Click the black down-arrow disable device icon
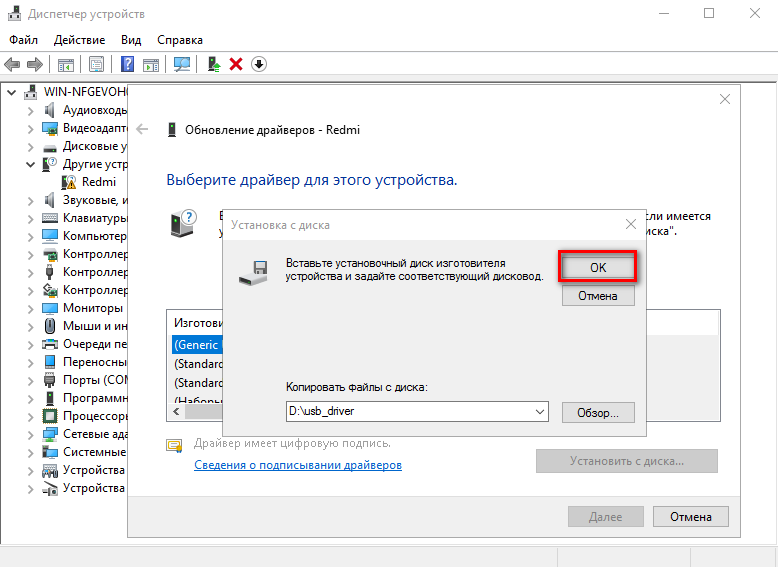Screen dimensions: 778x567 click(x=258, y=64)
